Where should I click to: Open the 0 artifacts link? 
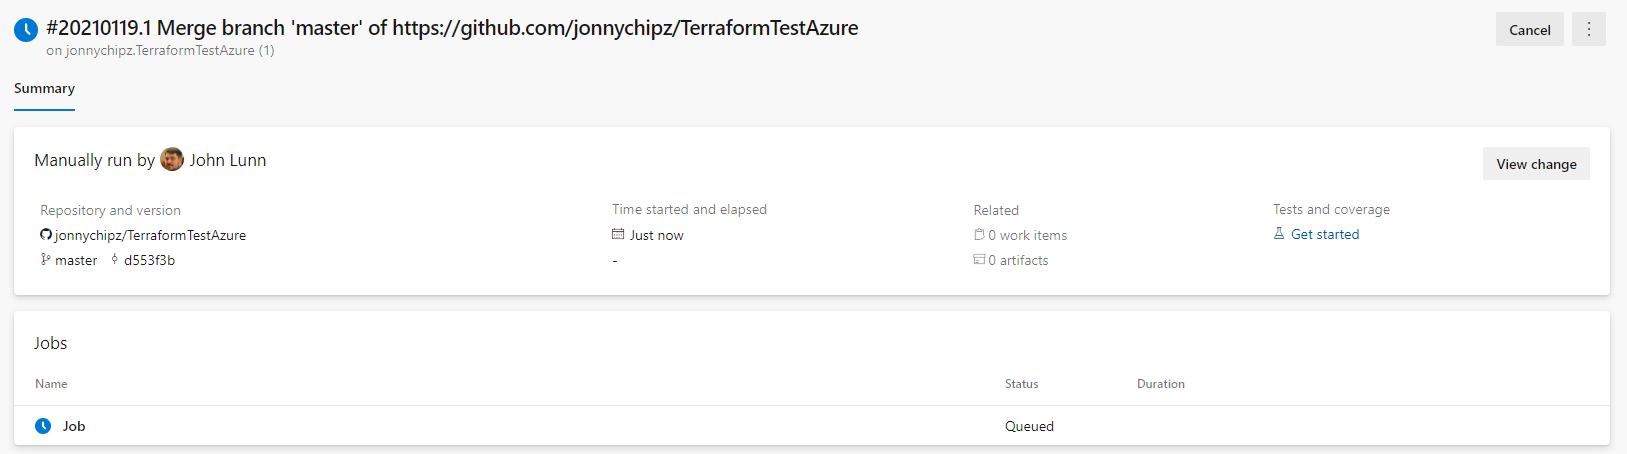[x=1018, y=261]
